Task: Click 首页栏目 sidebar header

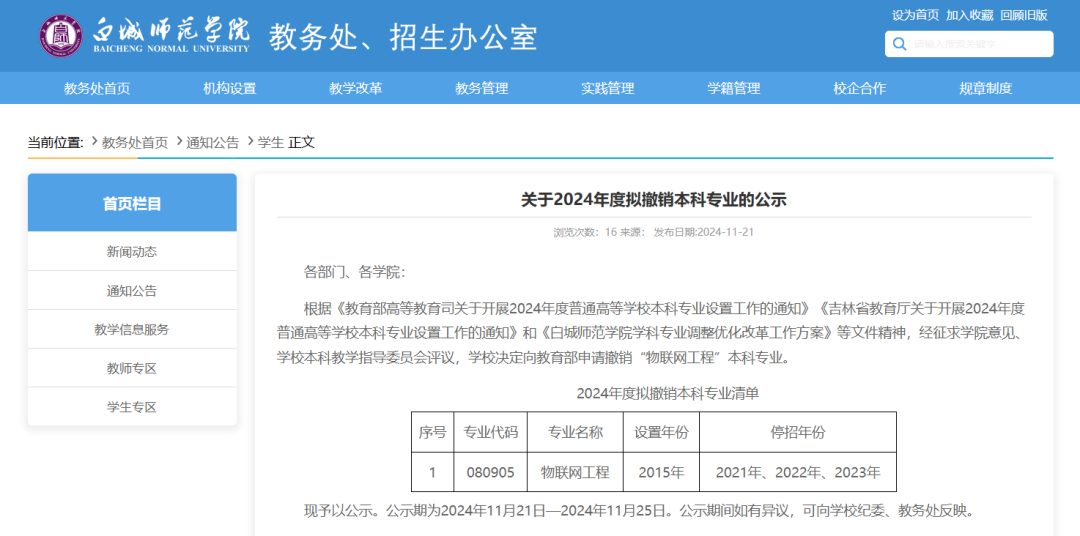Action: click(x=132, y=203)
